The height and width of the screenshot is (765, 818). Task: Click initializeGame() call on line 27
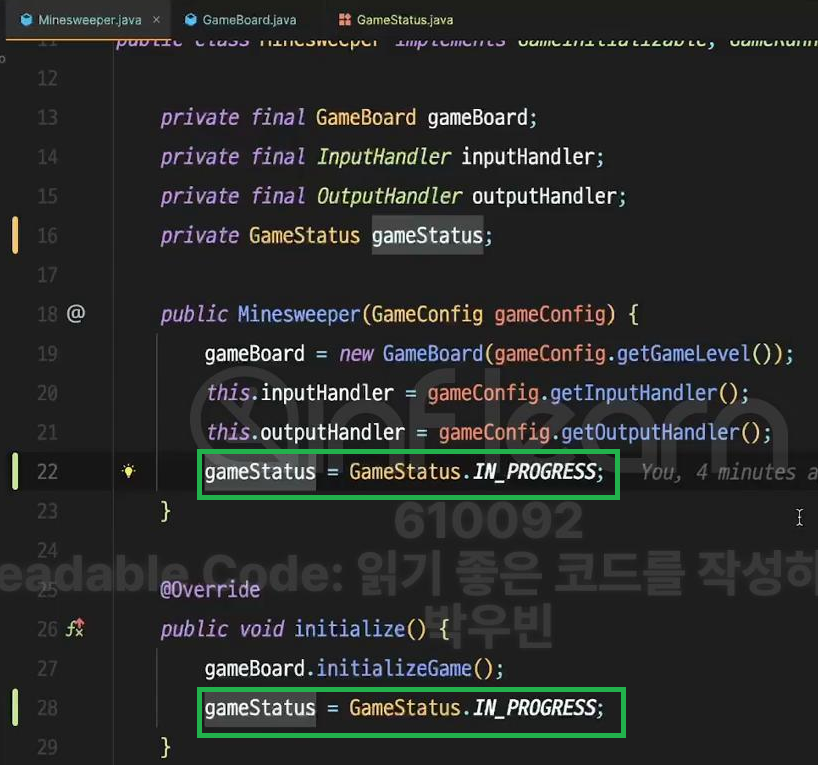click(404, 669)
